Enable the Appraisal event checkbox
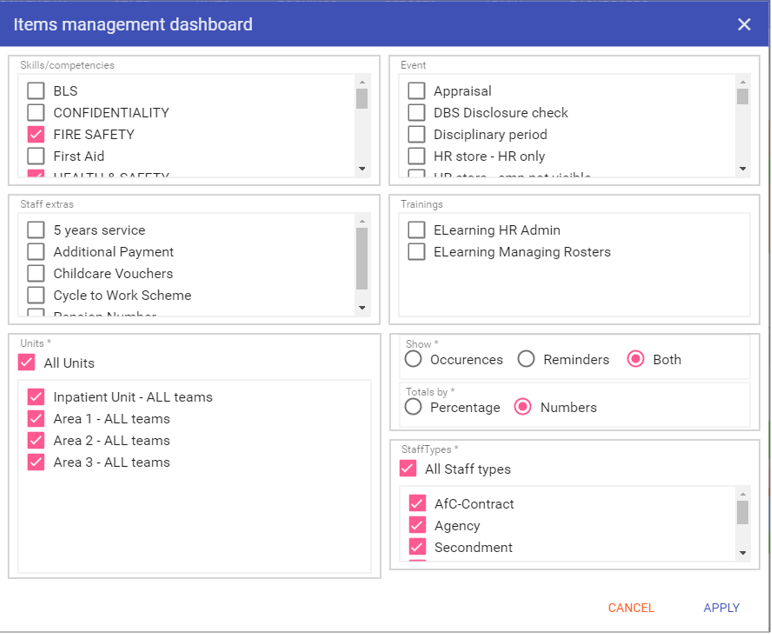The image size is (772, 634). tap(417, 91)
